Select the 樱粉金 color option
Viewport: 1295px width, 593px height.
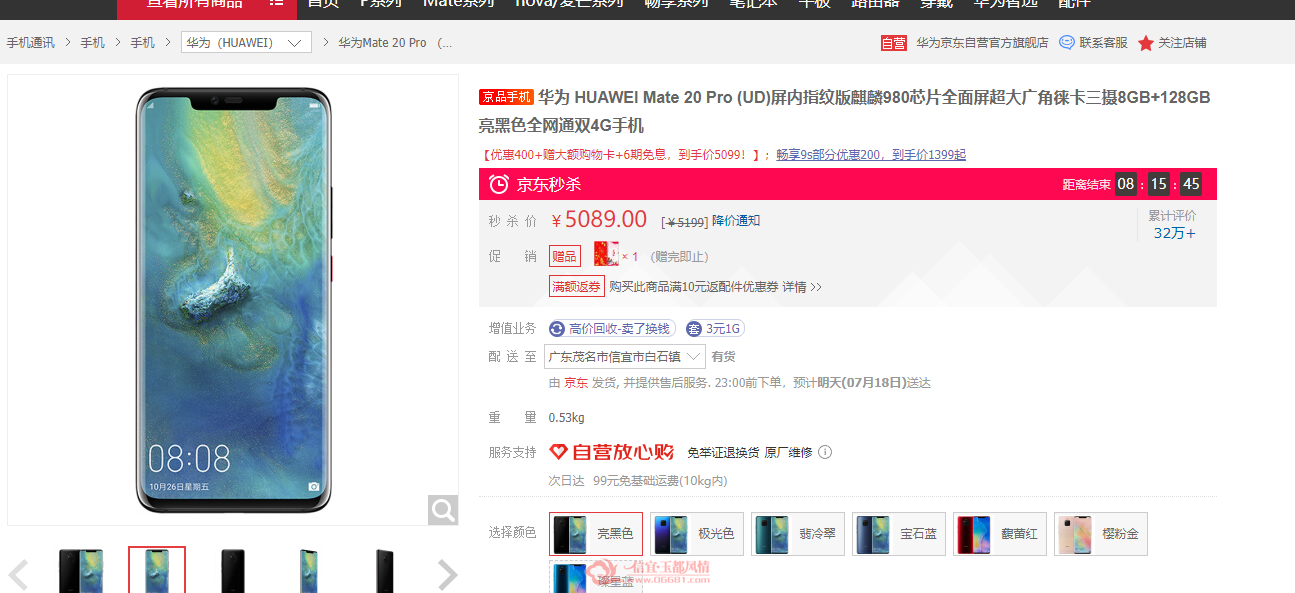(x=1101, y=534)
